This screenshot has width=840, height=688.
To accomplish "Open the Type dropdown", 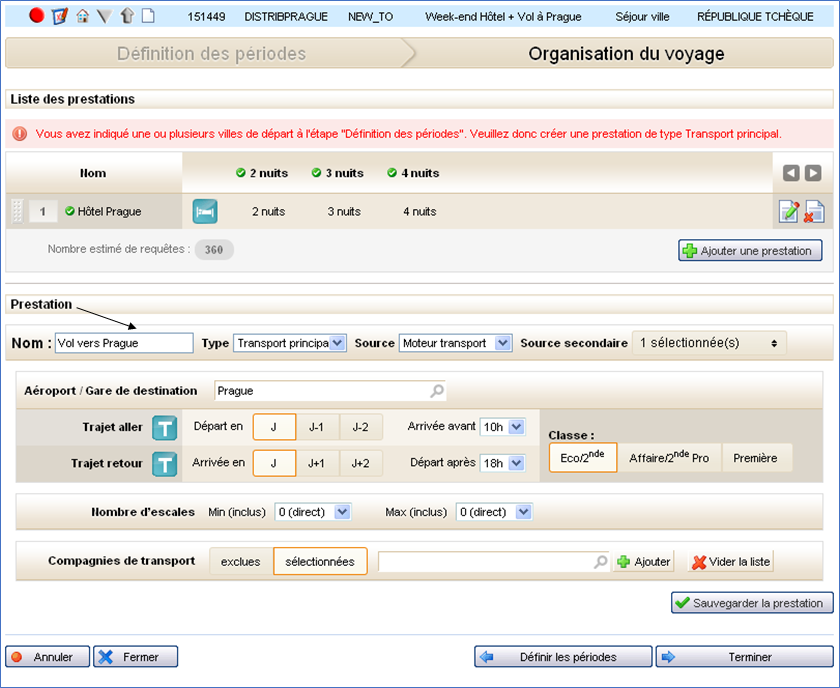I will click(289, 343).
